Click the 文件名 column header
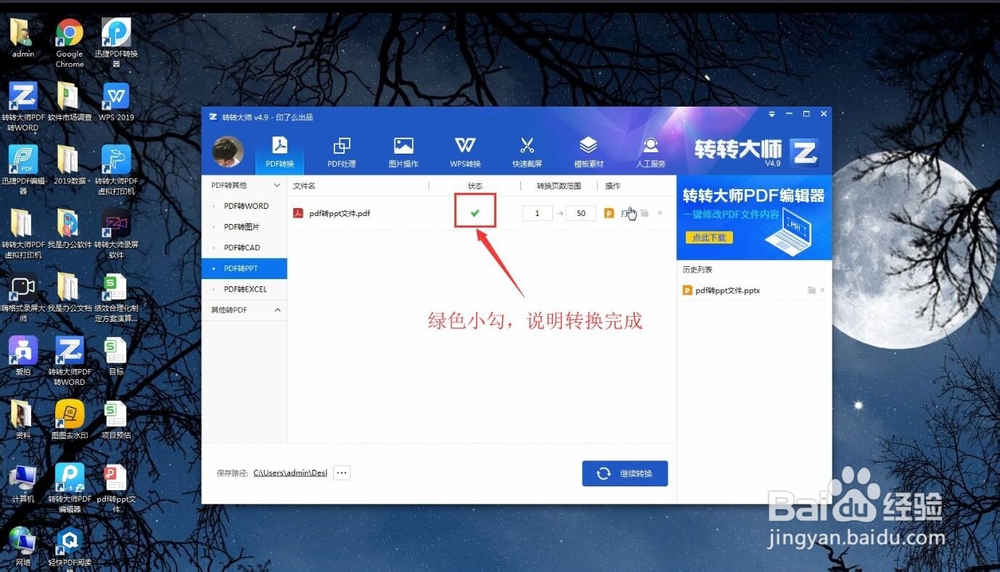Image resolution: width=1000 pixels, height=572 pixels. click(x=304, y=186)
